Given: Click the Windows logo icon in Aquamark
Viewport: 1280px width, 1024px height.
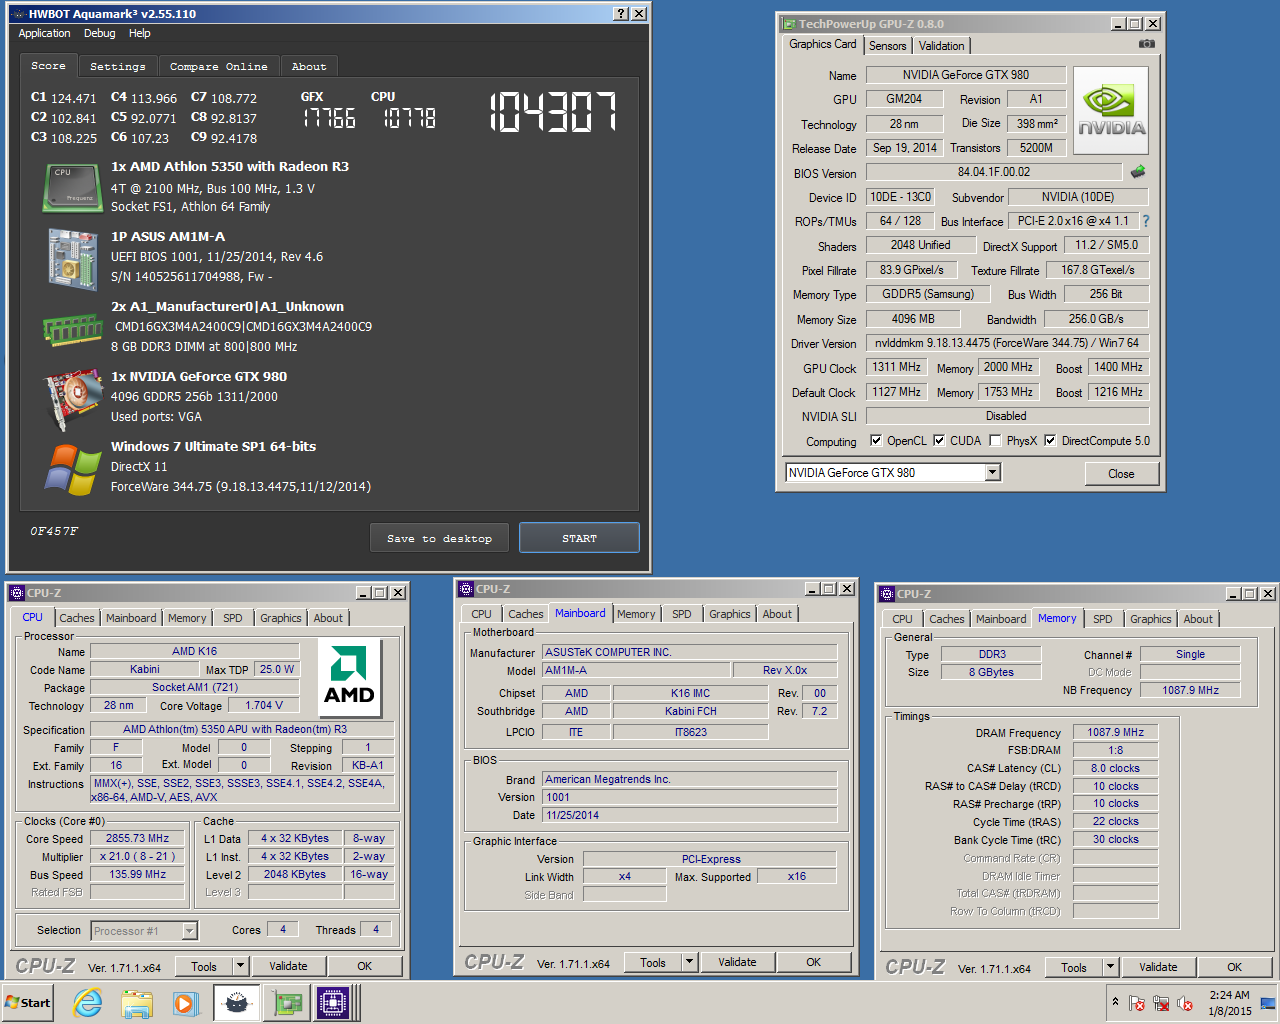Looking at the screenshot, I should coord(72,468).
